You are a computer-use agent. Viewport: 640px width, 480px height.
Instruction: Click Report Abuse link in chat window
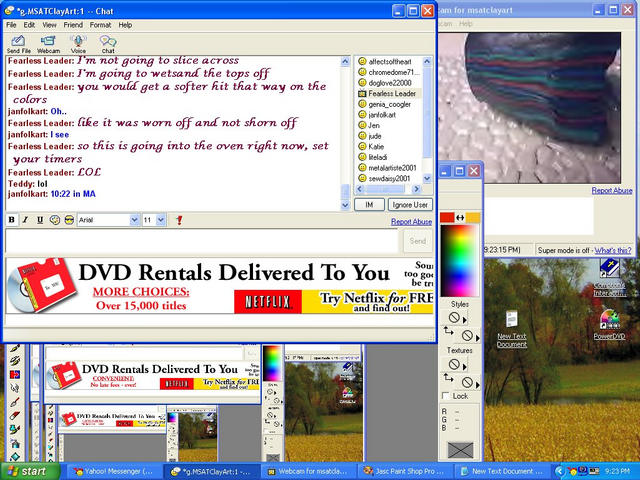coord(411,222)
